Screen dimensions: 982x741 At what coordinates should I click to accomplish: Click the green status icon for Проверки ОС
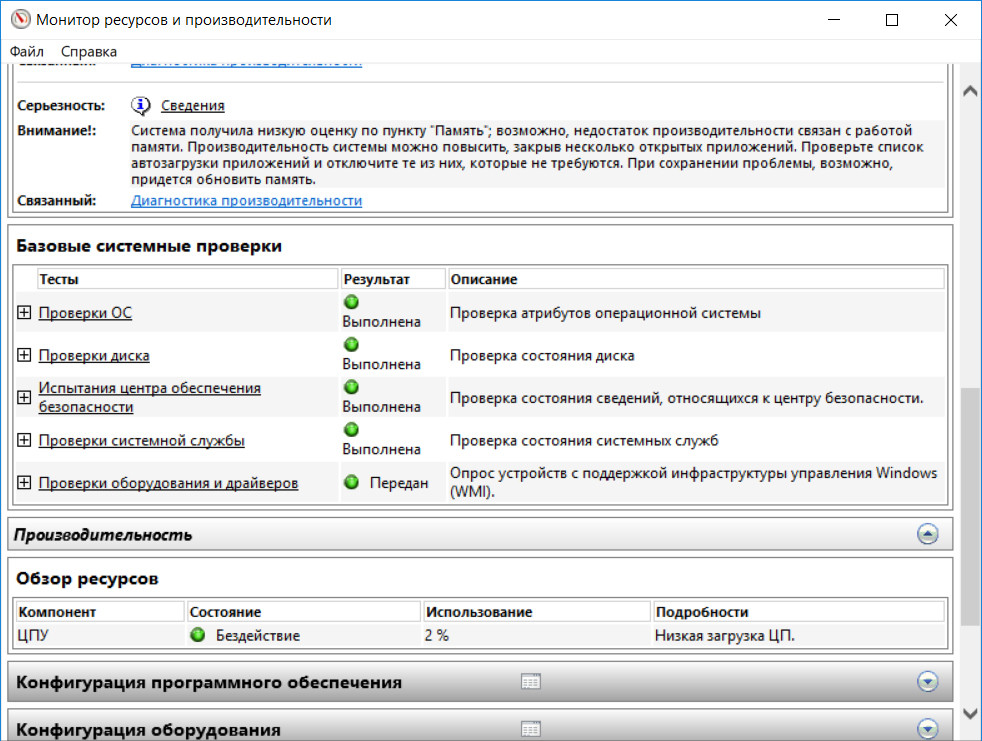[x=351, y=302]
